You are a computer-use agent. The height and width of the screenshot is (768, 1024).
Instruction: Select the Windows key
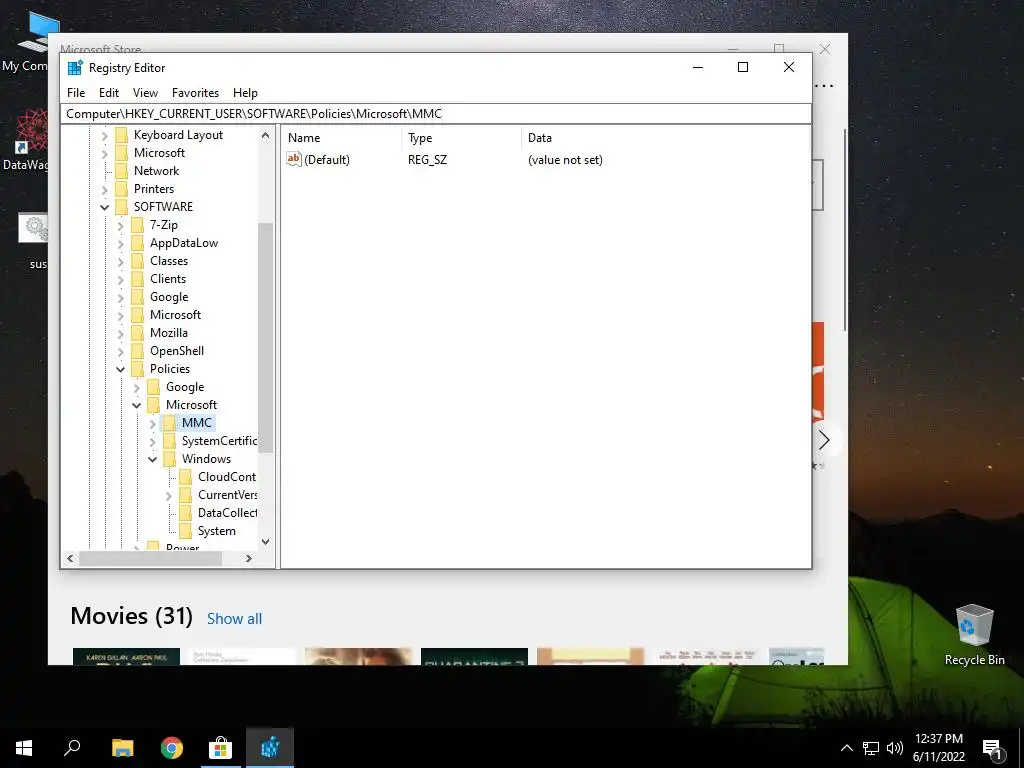206,459
